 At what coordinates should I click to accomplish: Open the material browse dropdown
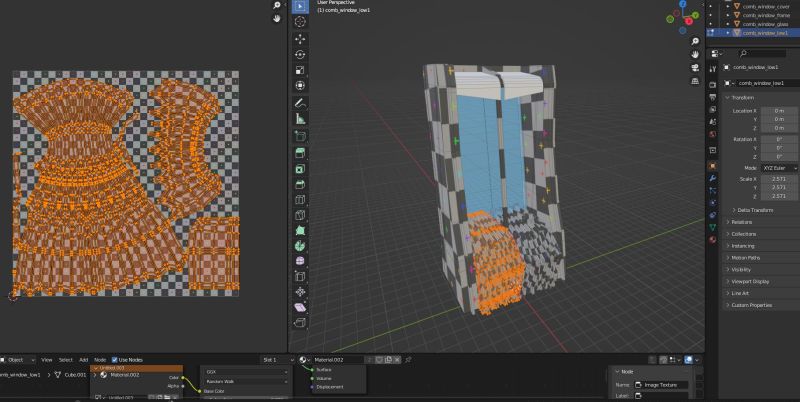(305, 360)
